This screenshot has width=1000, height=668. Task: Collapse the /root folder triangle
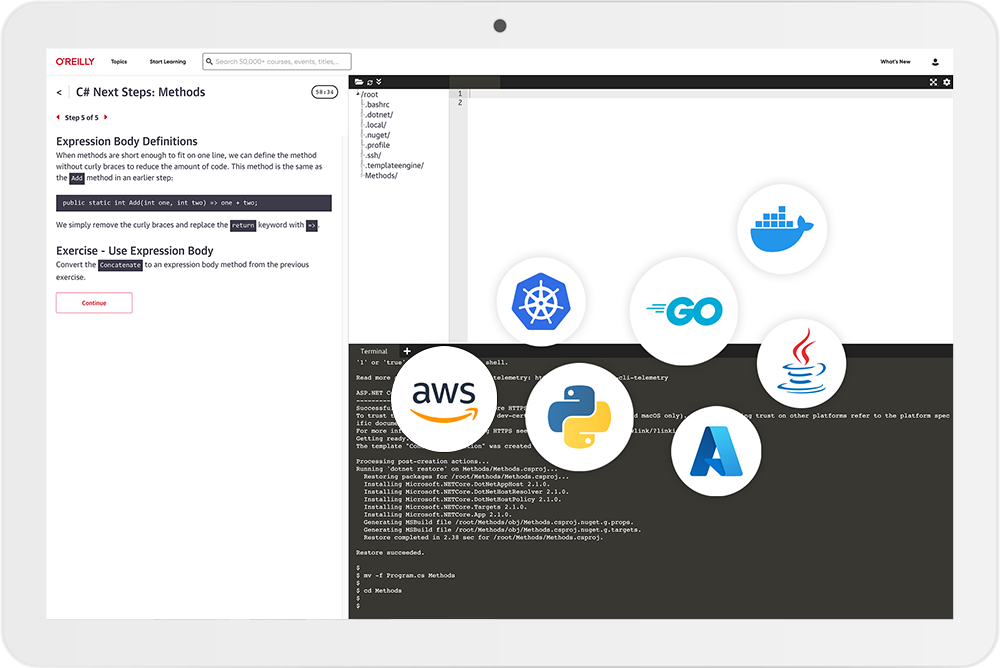click(358, 94)
